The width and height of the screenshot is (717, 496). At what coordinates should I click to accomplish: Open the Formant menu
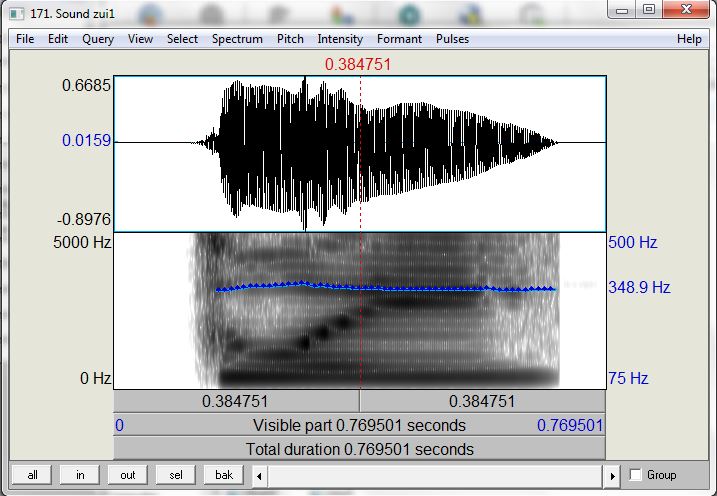[x=399, y=39]
